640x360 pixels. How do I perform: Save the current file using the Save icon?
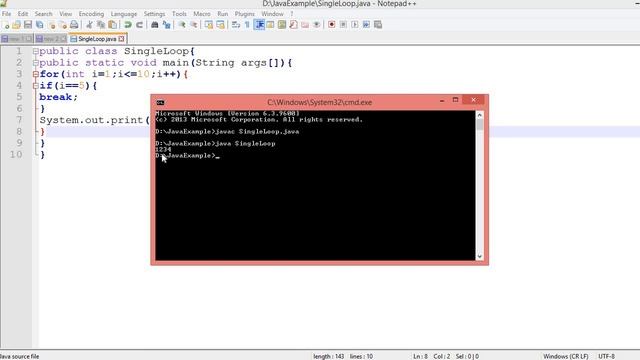point(28,25)
